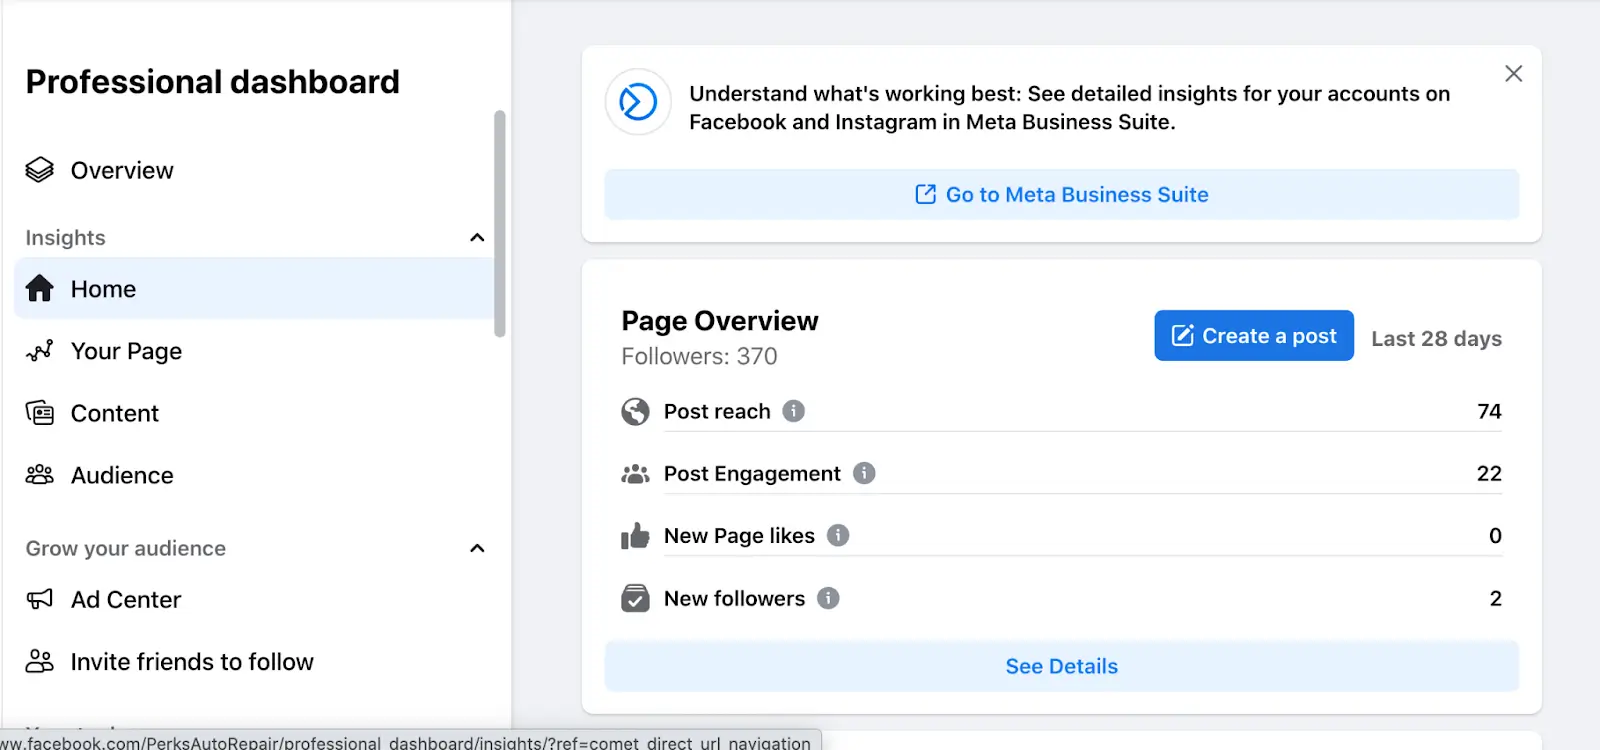Click the New followers label
1600x750 pixels.
(734, 598)
